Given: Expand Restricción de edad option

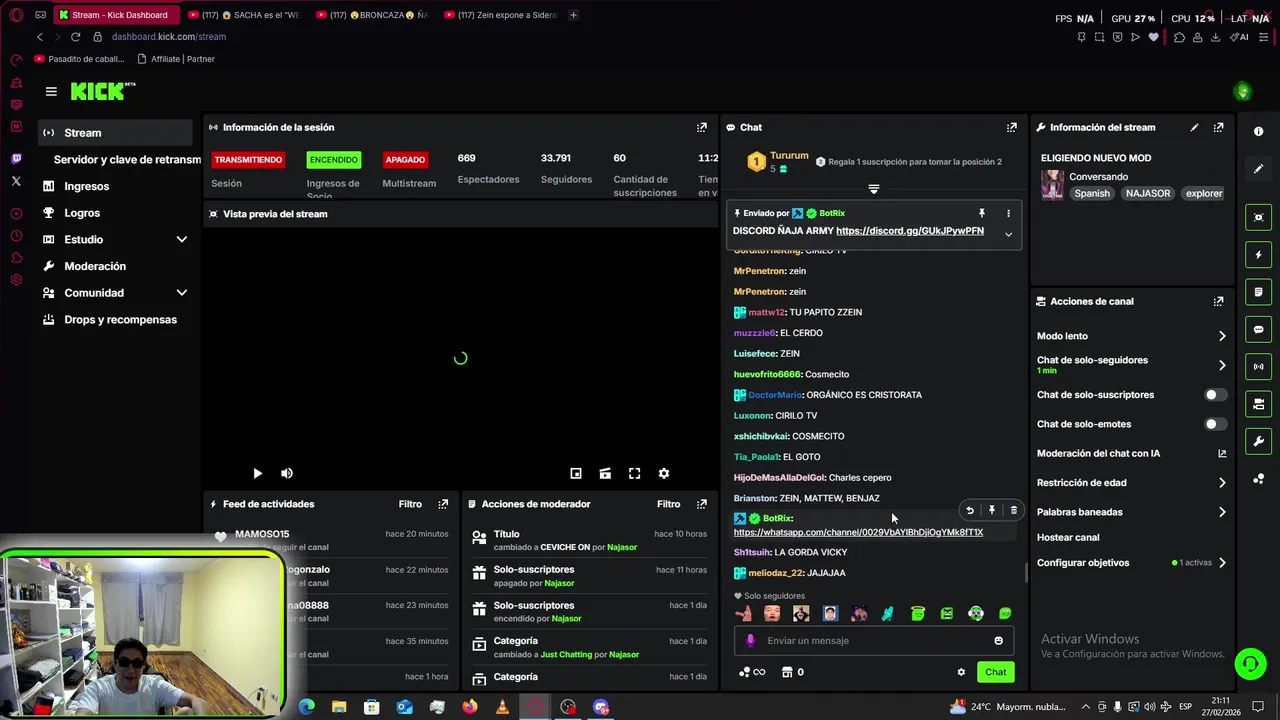Looking at the screenshot, I should [x=1222, y=483].
